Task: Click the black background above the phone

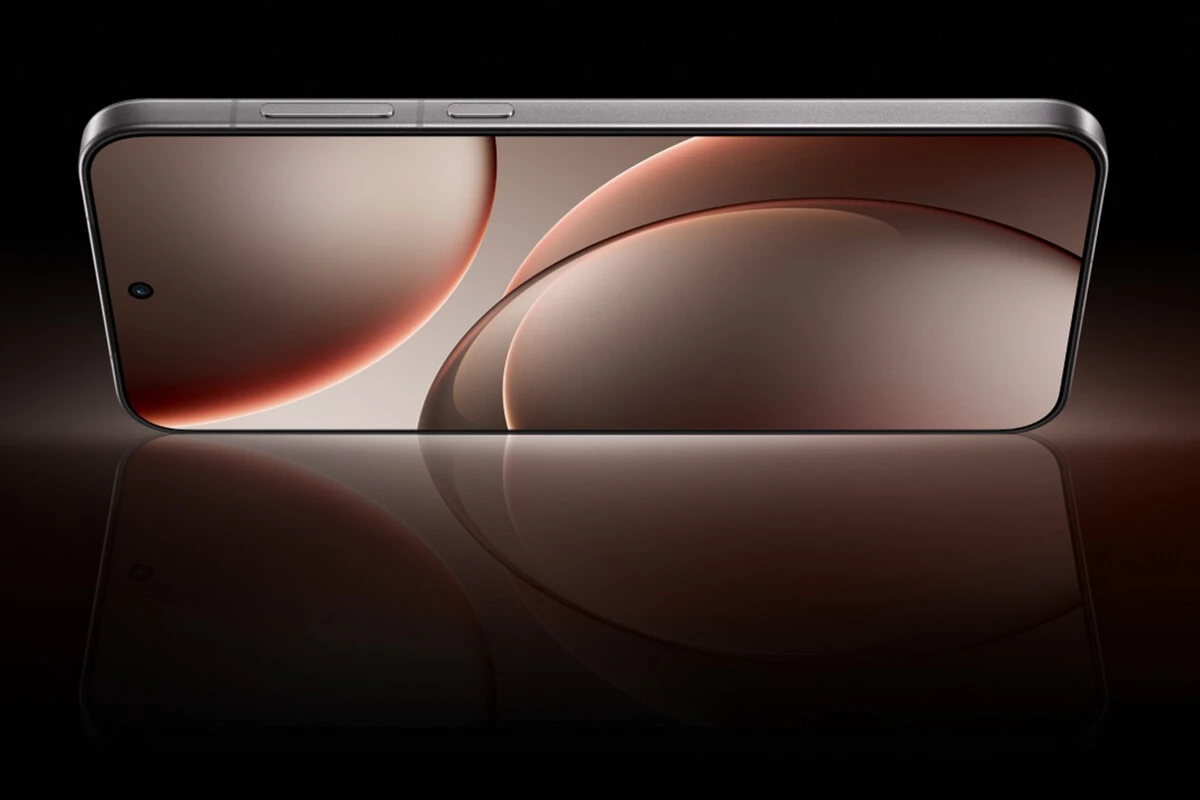Action: [600, 45]
